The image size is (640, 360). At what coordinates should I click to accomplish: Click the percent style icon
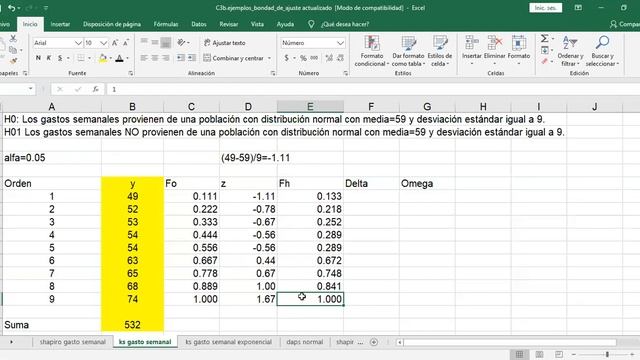[x=303, y=58]
